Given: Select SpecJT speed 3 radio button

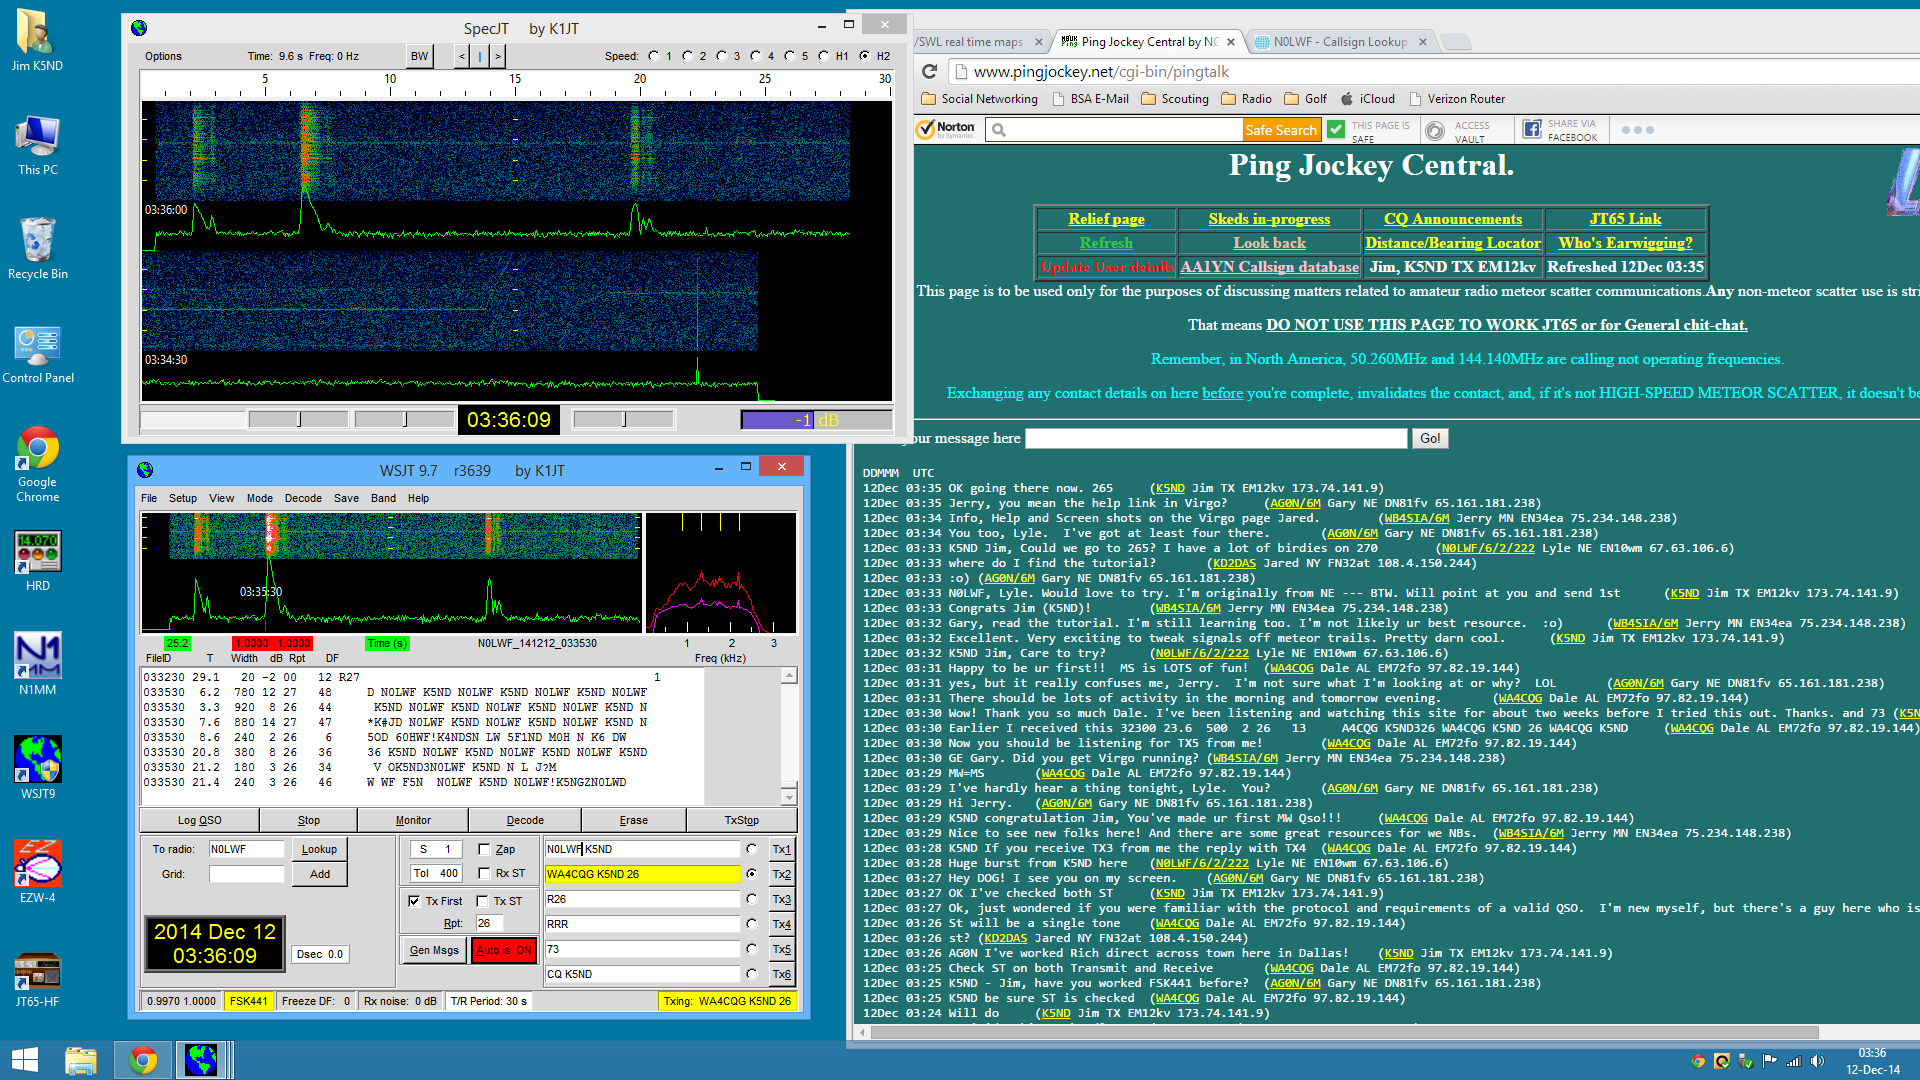Looking at the screenshot, I should point(721,56).
